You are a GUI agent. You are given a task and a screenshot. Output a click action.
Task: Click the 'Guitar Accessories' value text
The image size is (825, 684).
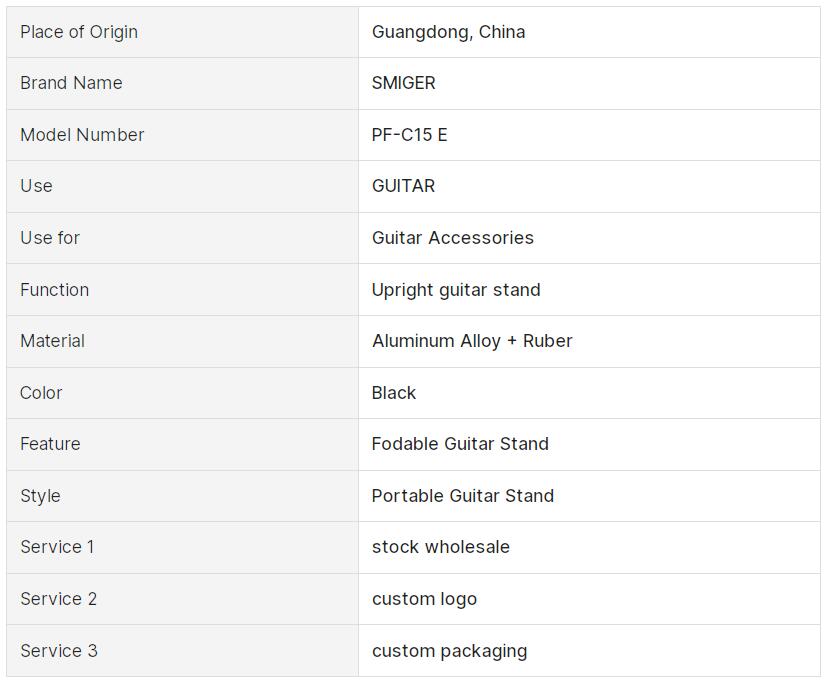(x=452, y=238)
